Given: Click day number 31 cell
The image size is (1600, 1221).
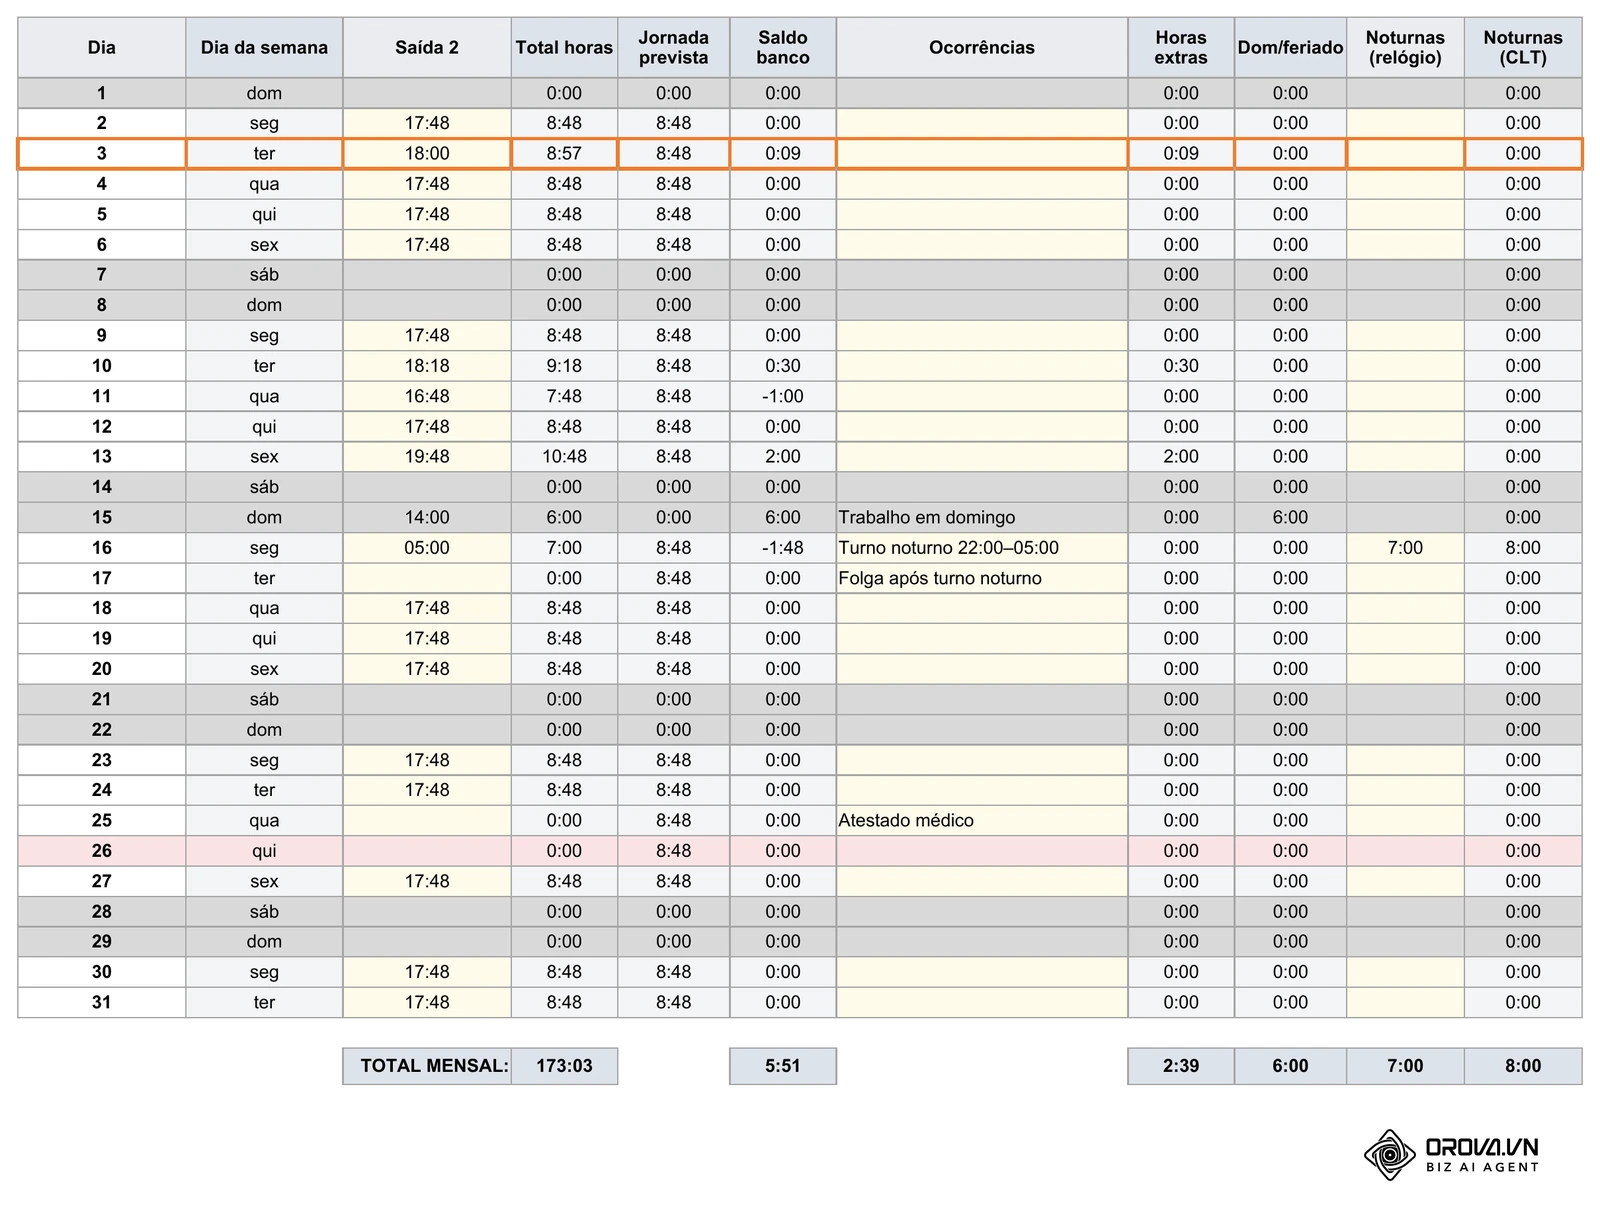Looking at the screenshot, I should point(102,1002).
